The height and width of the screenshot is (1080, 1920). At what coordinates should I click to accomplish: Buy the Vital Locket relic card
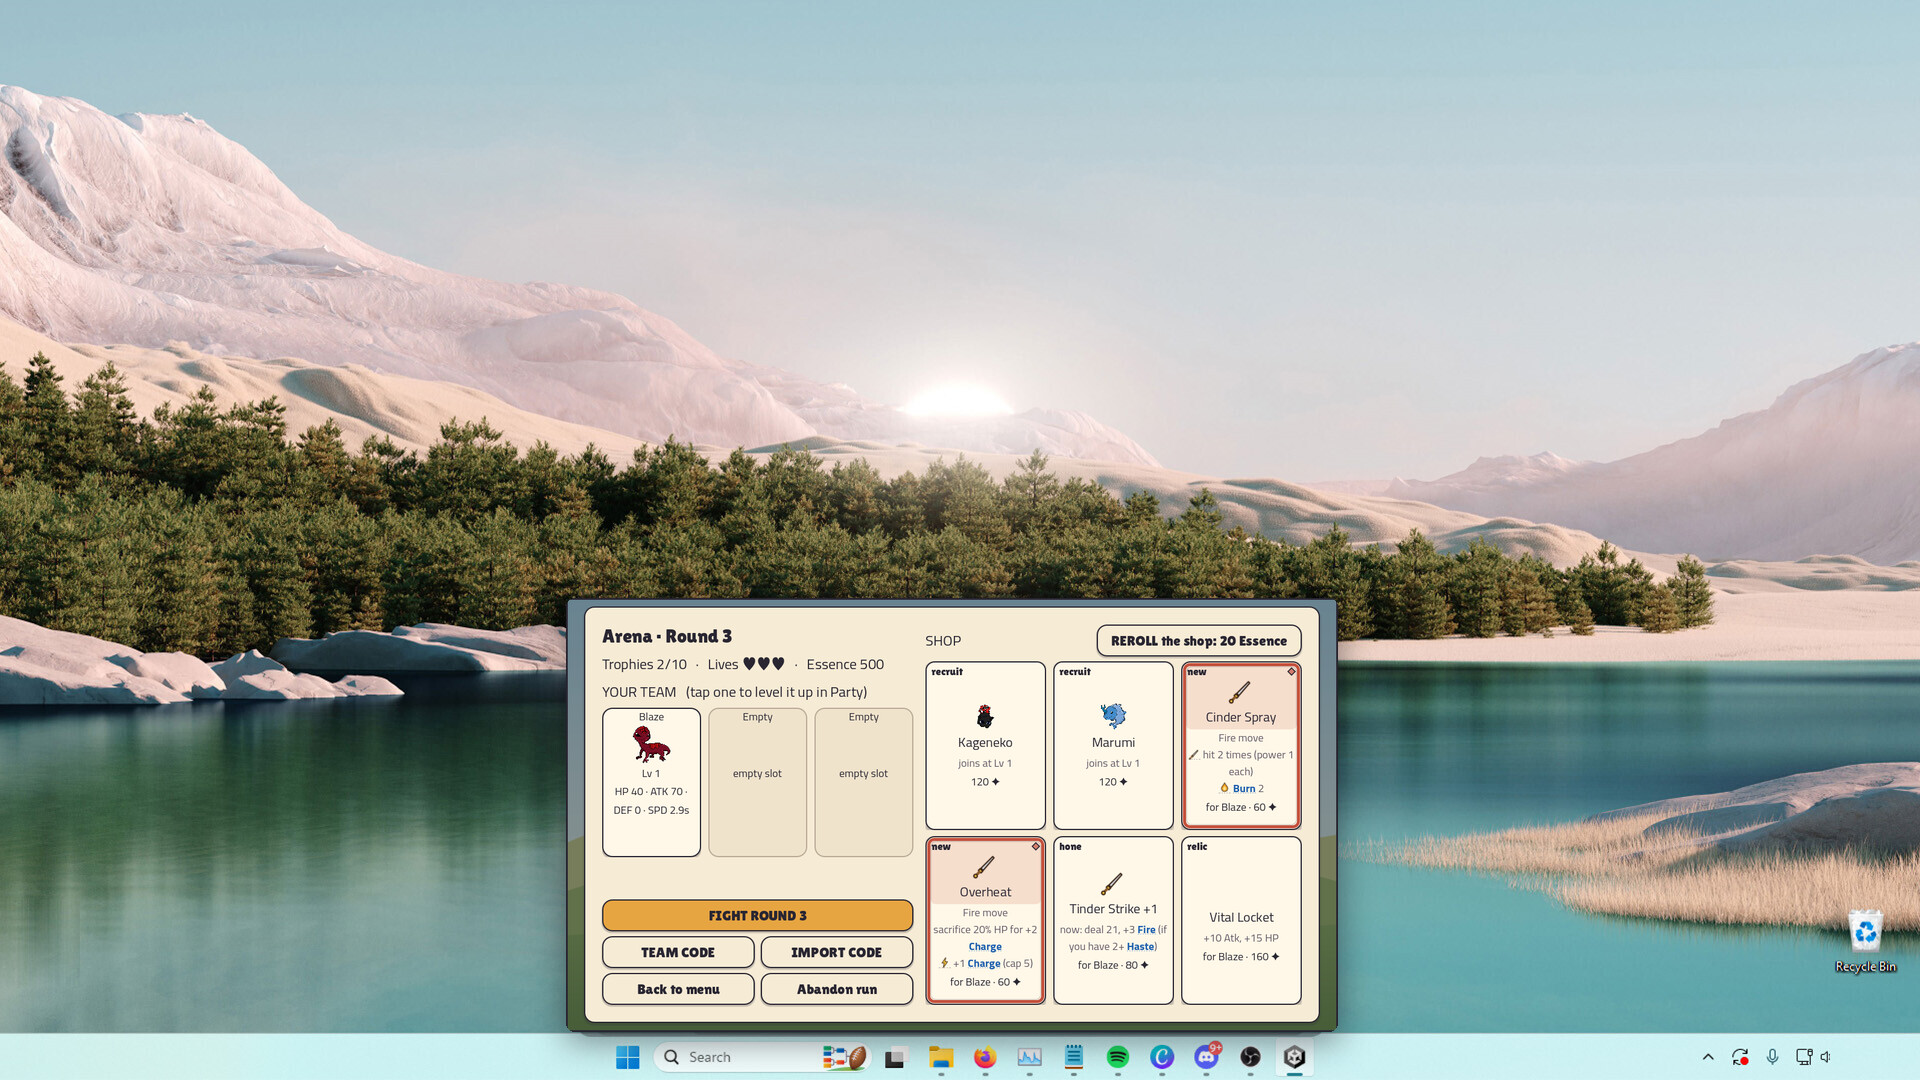[x=1241, y=920]
